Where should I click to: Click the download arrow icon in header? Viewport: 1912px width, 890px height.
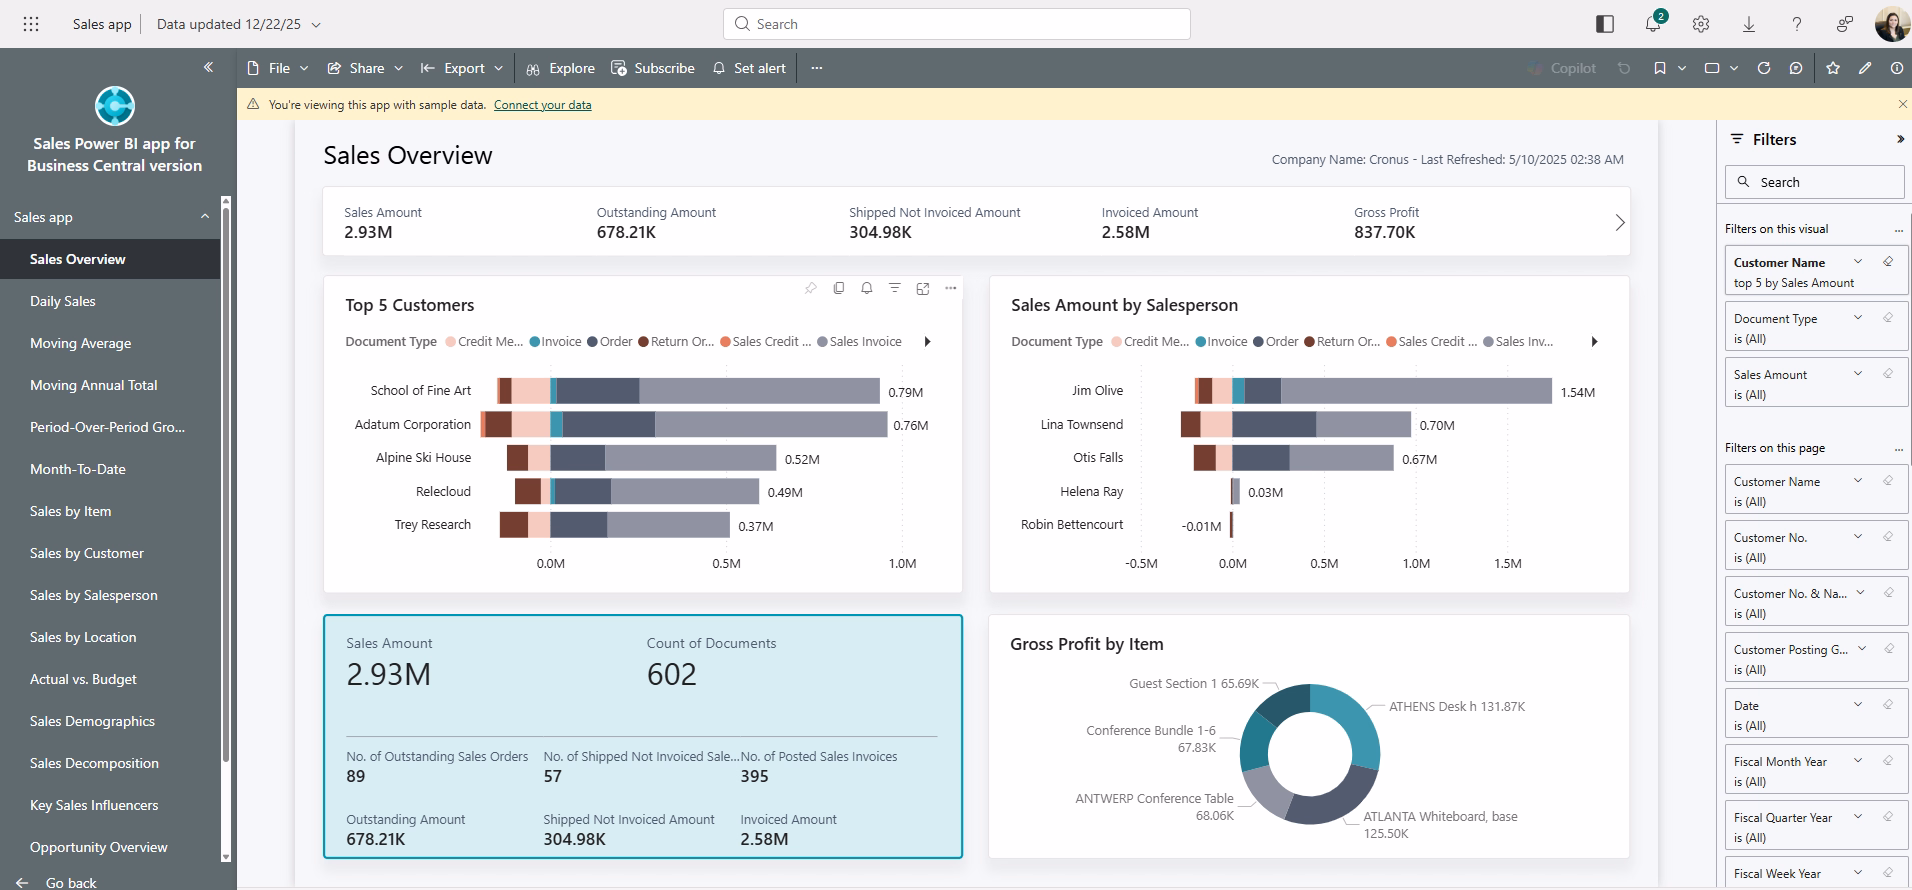click(x=1749, y=24)
